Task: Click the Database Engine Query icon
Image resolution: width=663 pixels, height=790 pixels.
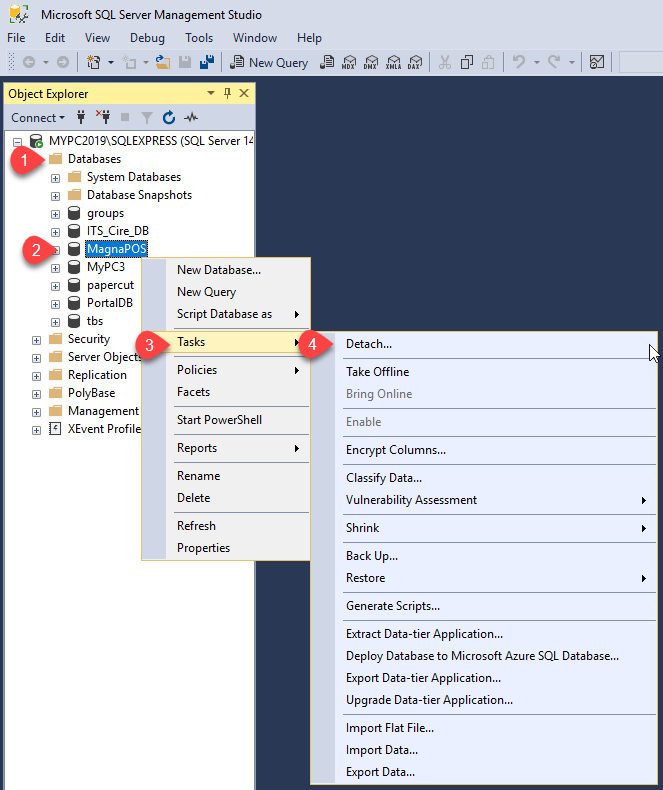Action: coord(327,62)
